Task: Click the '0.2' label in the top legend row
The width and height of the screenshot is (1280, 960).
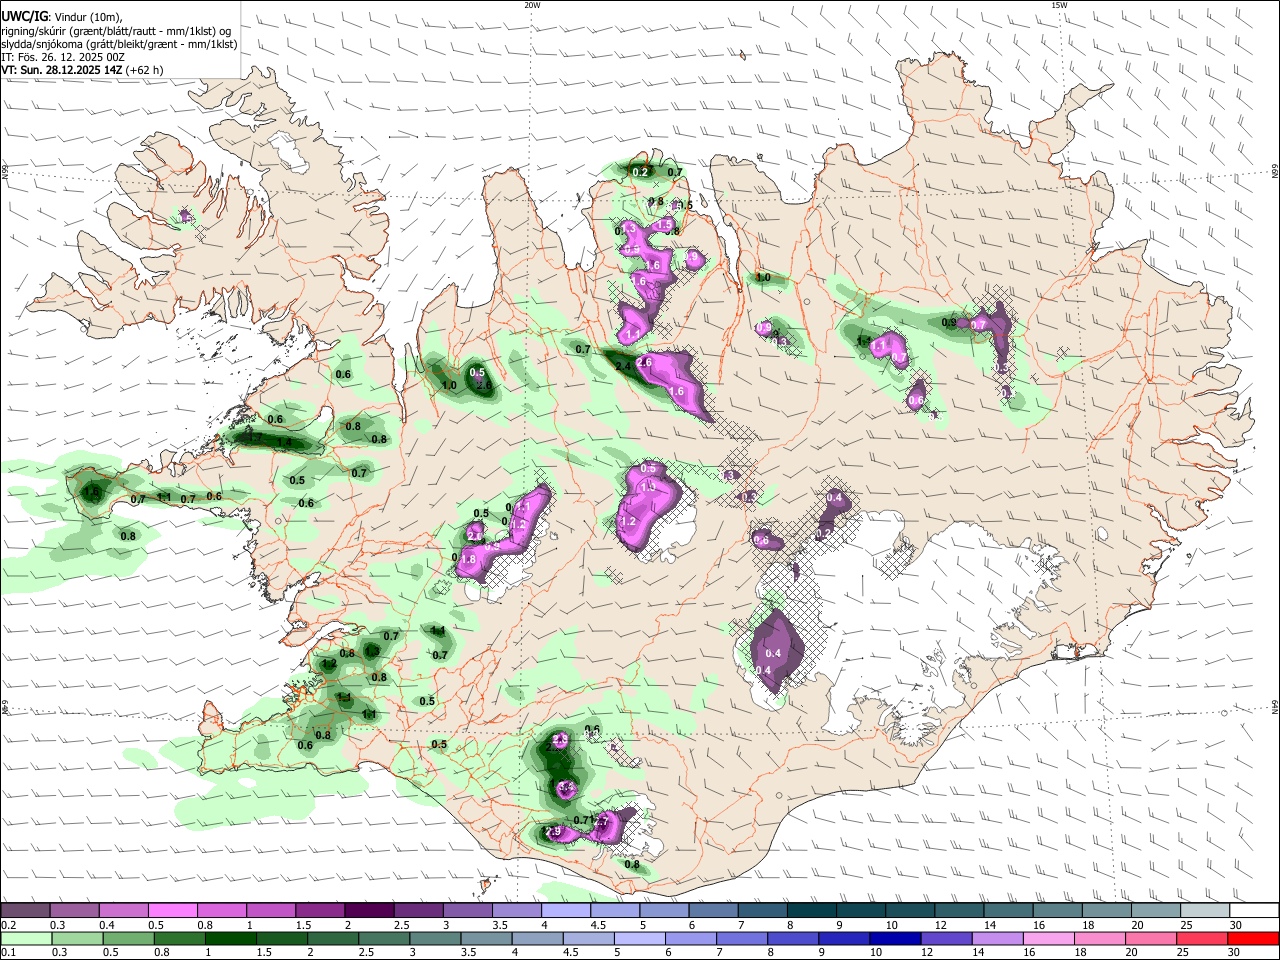Action: pyautogui.click(x=8, y=925)
